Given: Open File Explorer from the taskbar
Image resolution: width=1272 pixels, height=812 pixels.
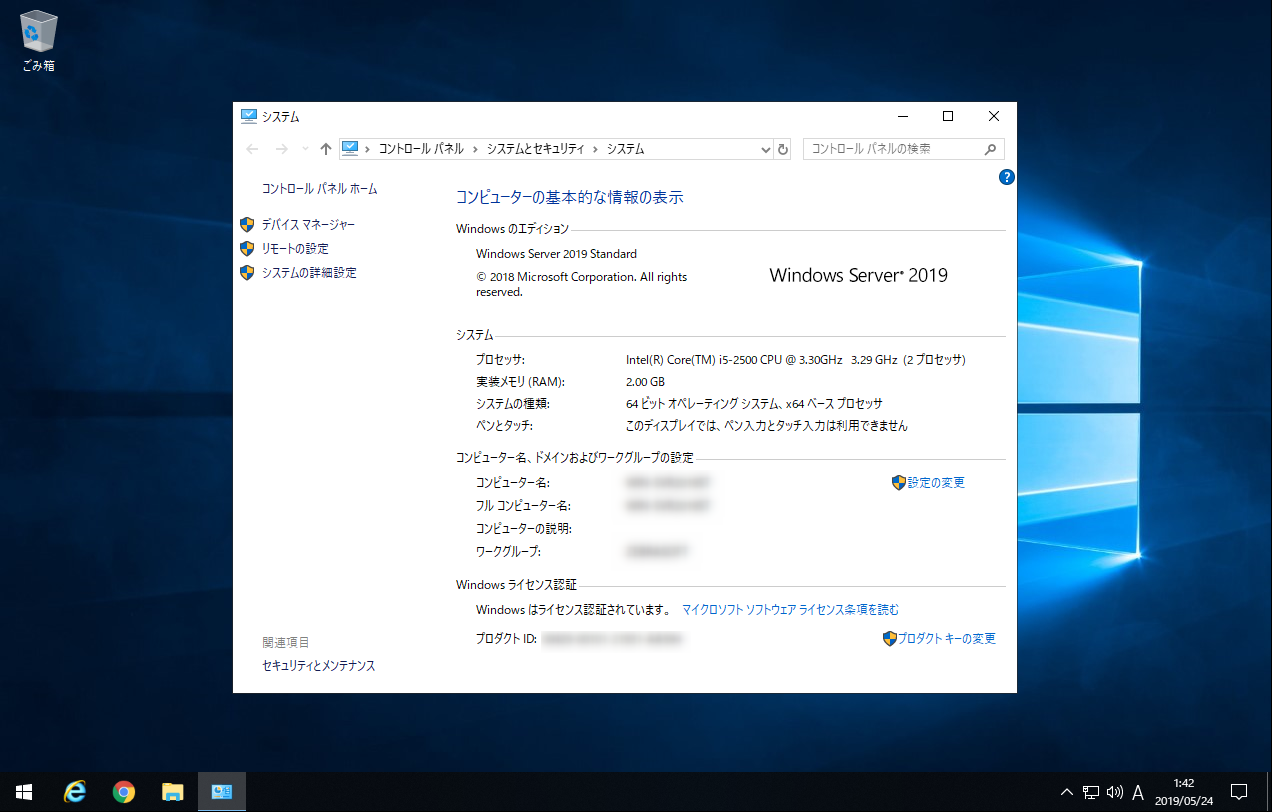Looking at the screenshot, I should (173, 792).
